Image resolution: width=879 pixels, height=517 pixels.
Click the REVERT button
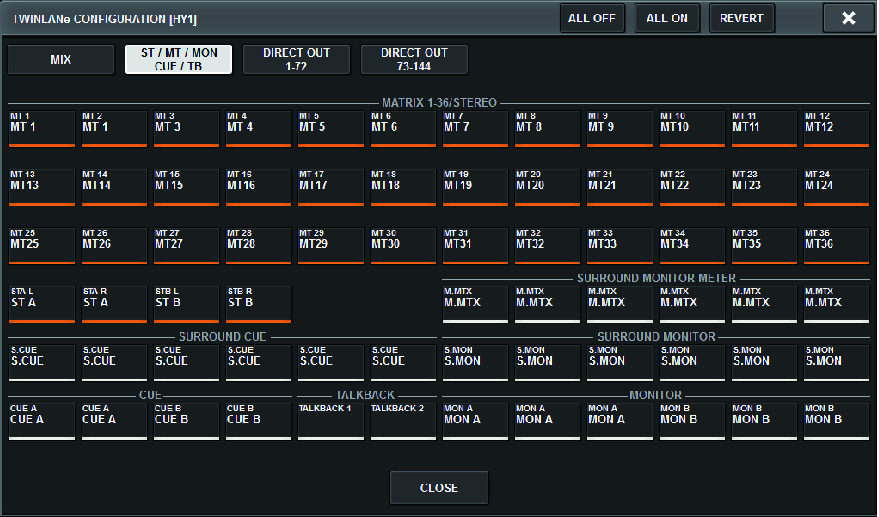click(x=741, y=18)
